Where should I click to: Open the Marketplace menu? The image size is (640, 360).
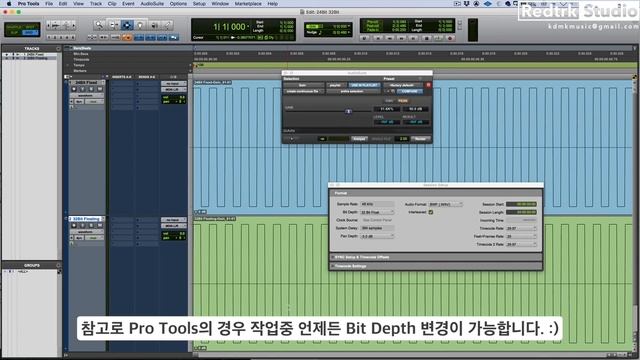coord(248,4)
